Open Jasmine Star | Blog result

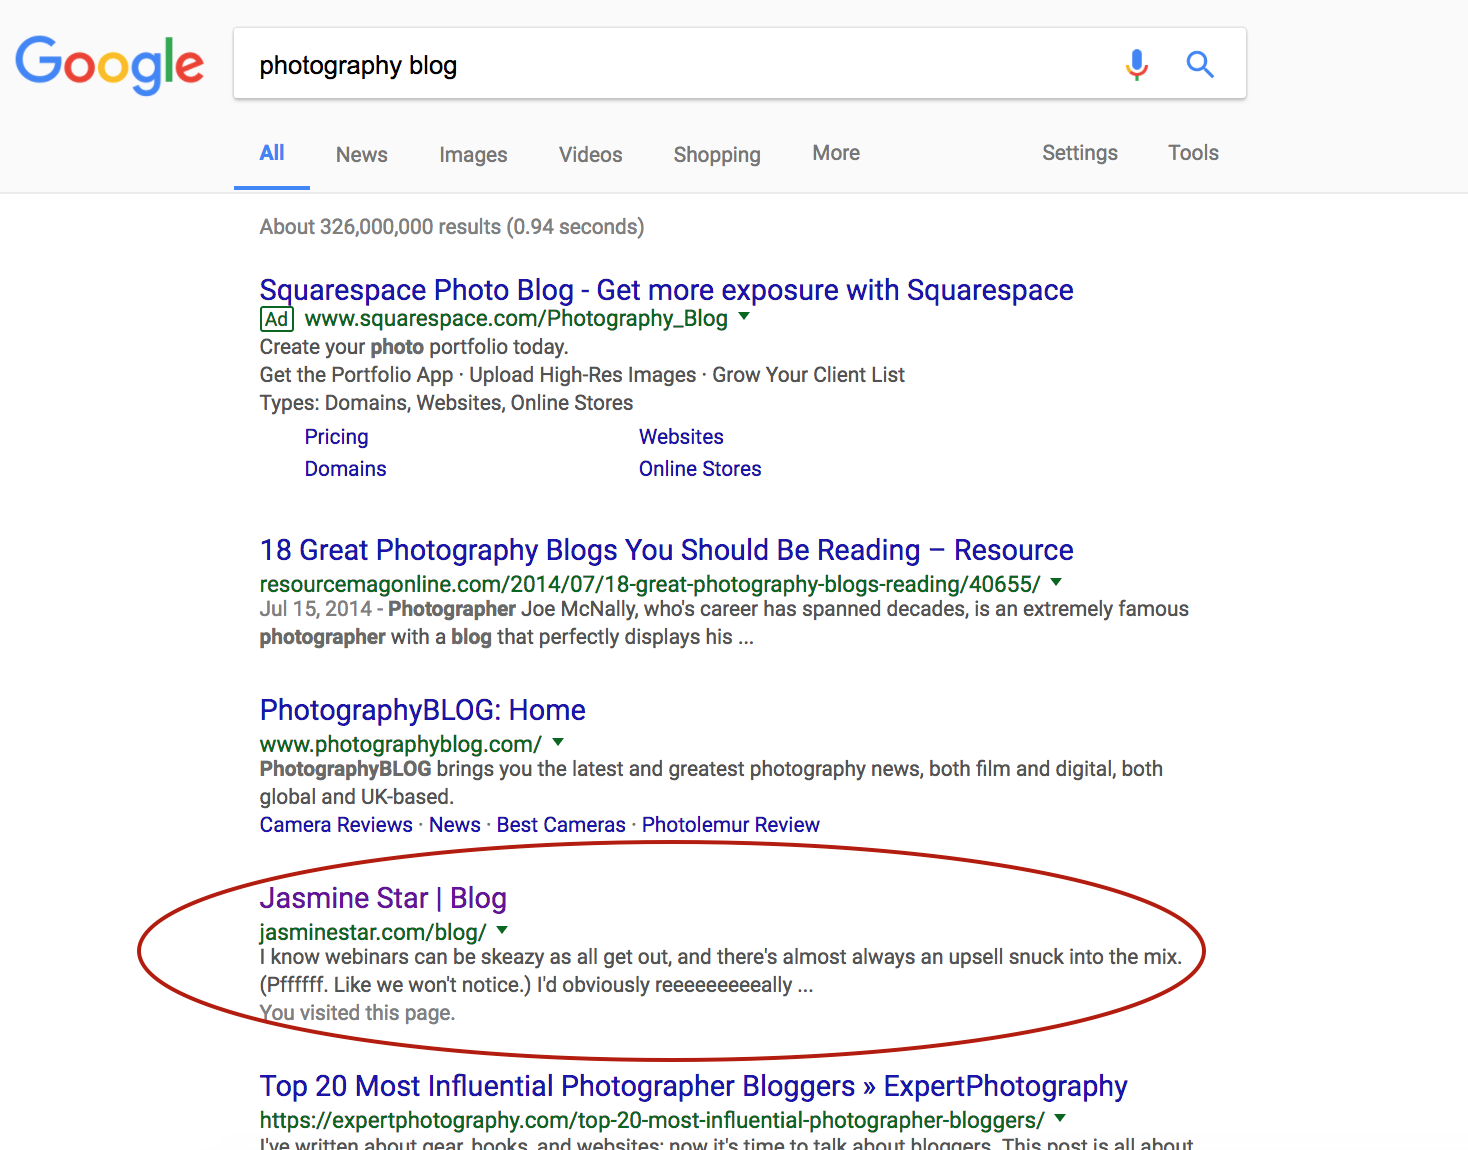(383, 898)
